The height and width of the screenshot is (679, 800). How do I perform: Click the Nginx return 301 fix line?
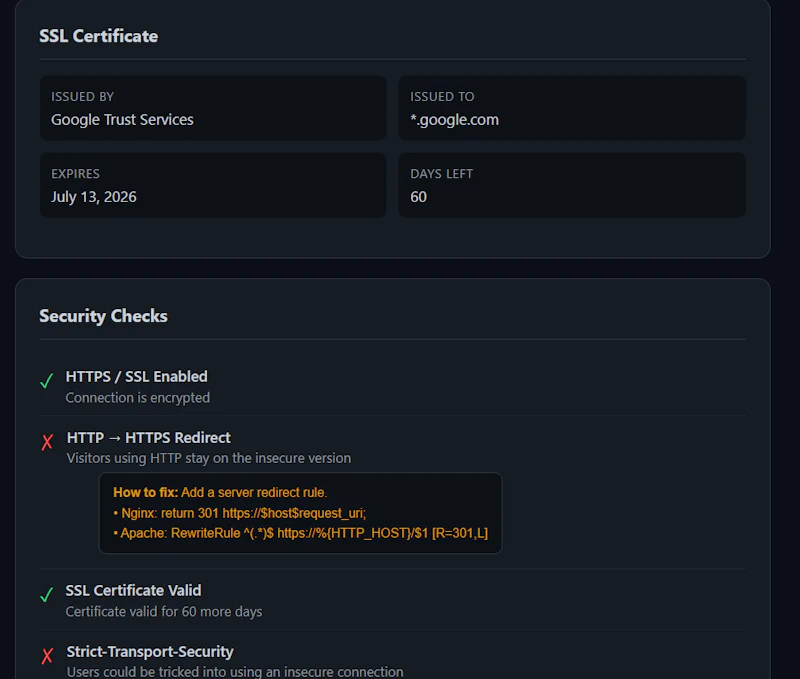[x=239, y=513]
